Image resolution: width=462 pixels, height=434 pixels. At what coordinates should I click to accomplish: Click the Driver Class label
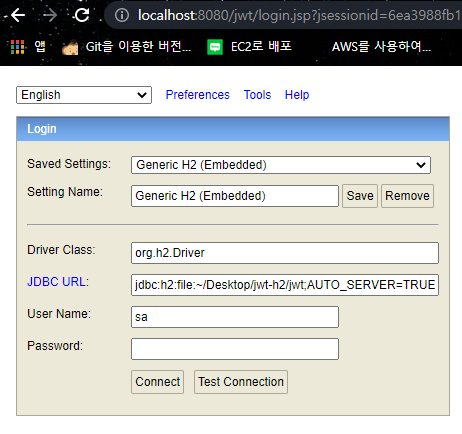click(61, 250)
